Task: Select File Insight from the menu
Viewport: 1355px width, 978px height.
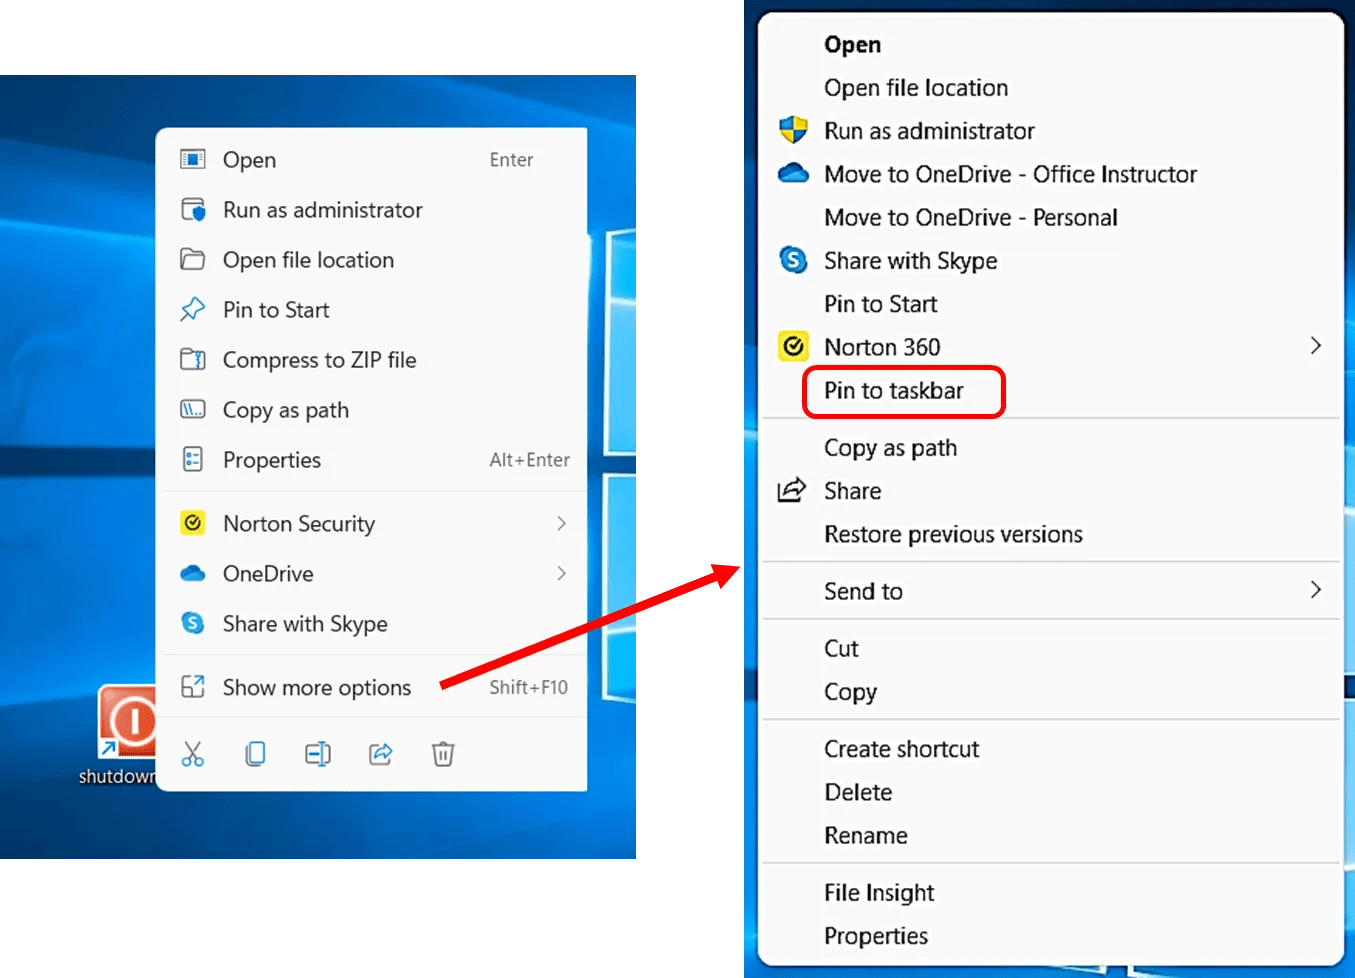Action: pyautogui.click(x=879, y=892)
